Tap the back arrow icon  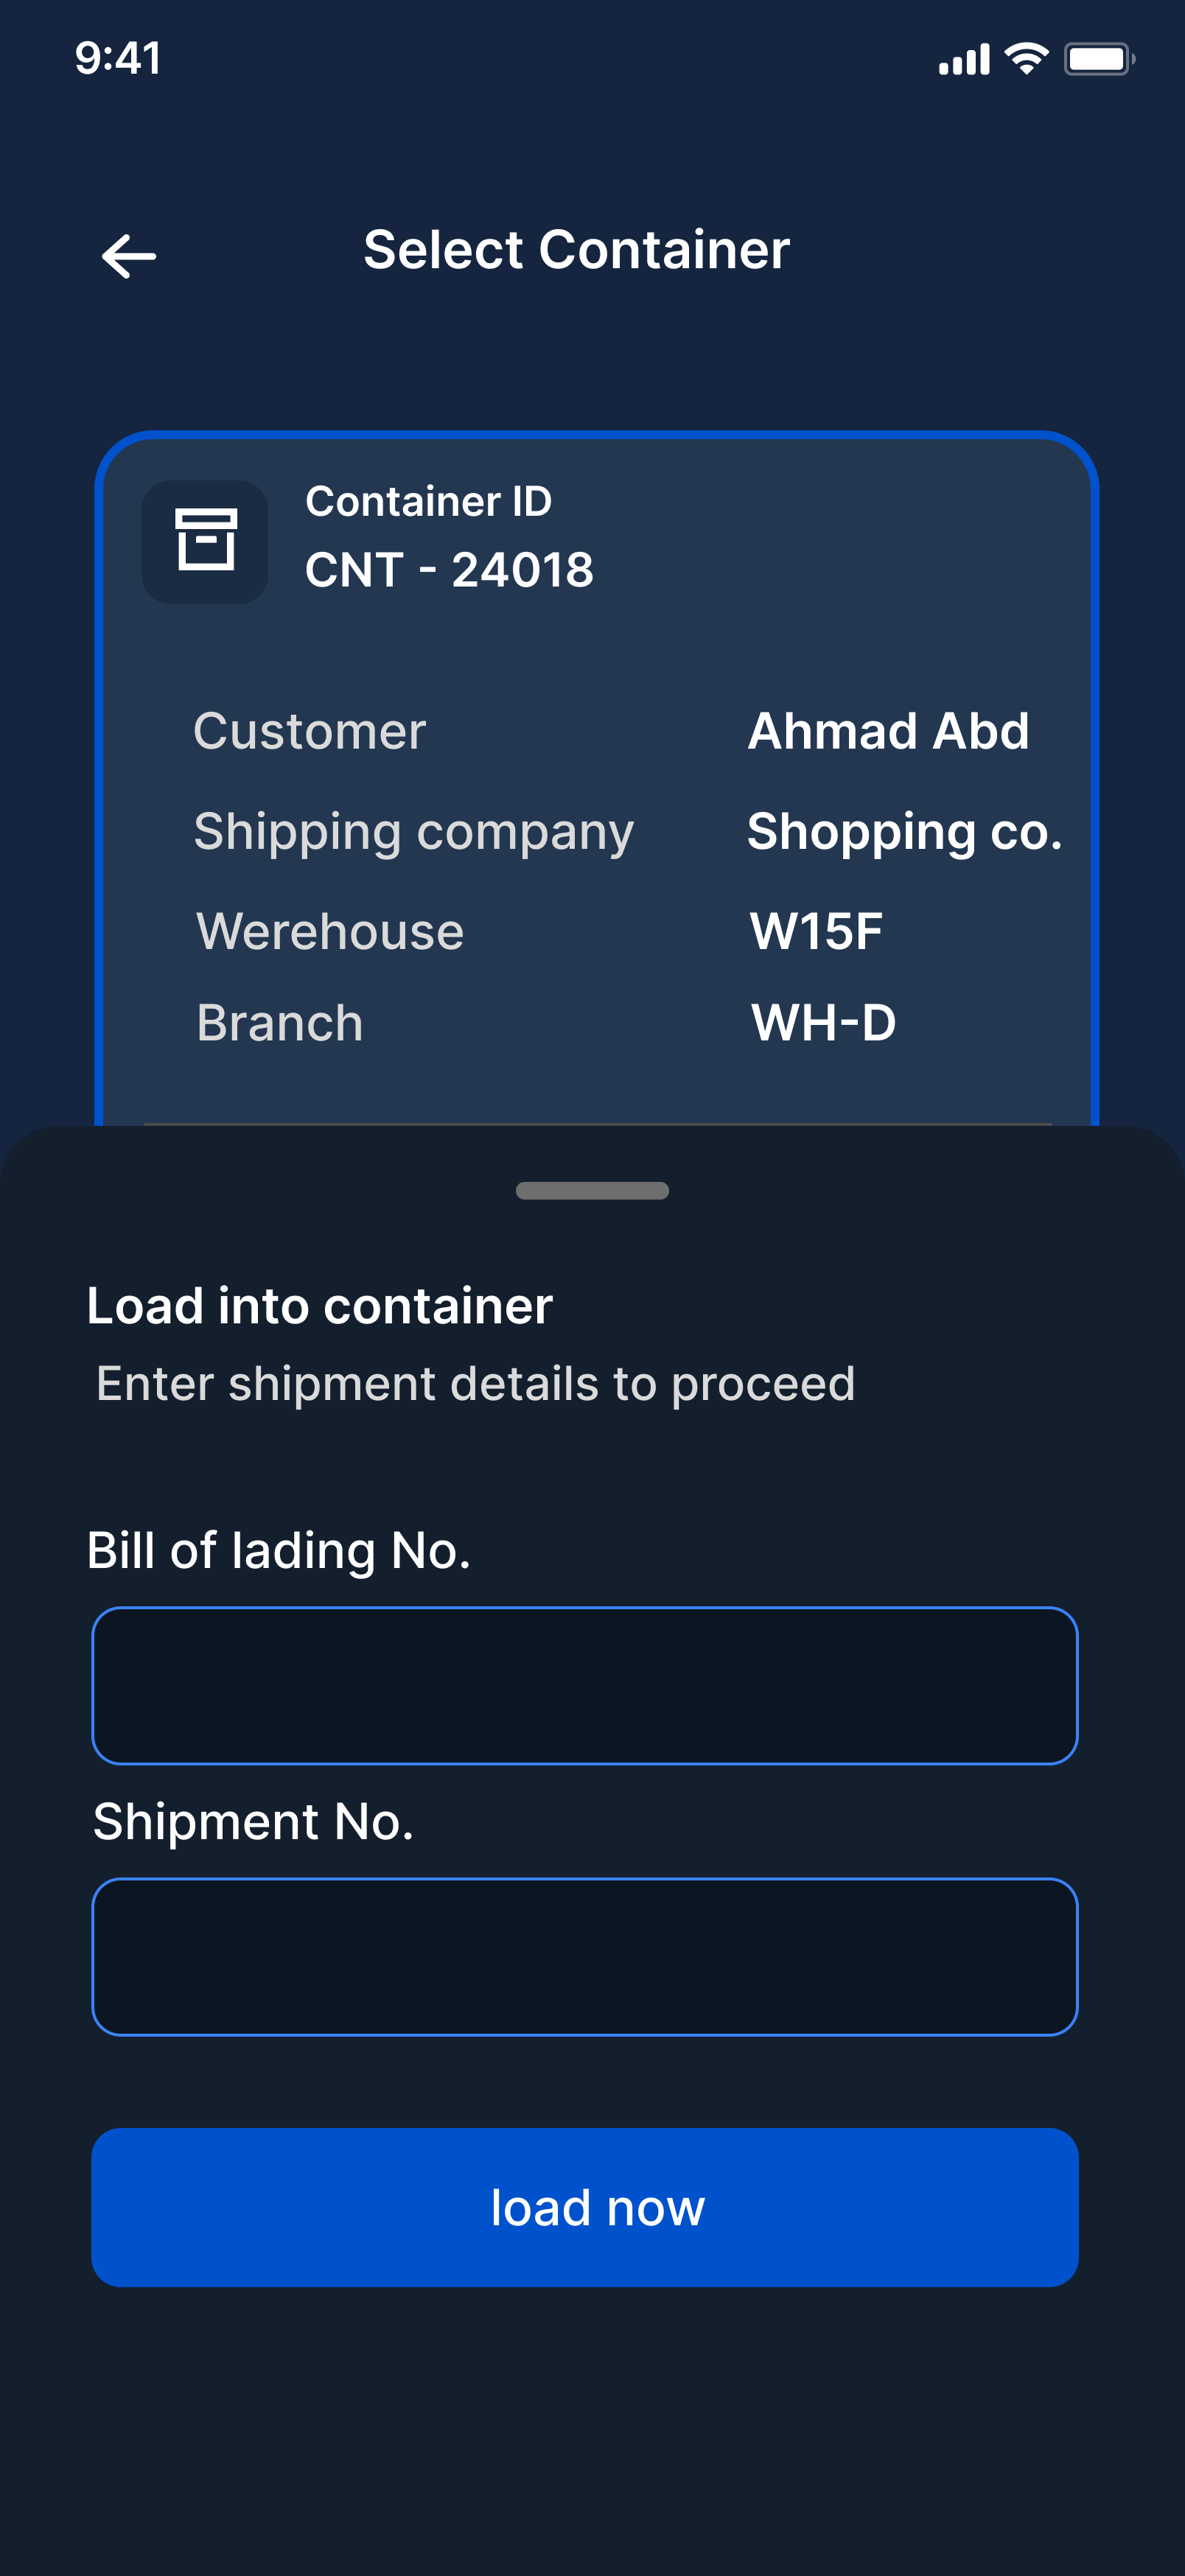129,256
